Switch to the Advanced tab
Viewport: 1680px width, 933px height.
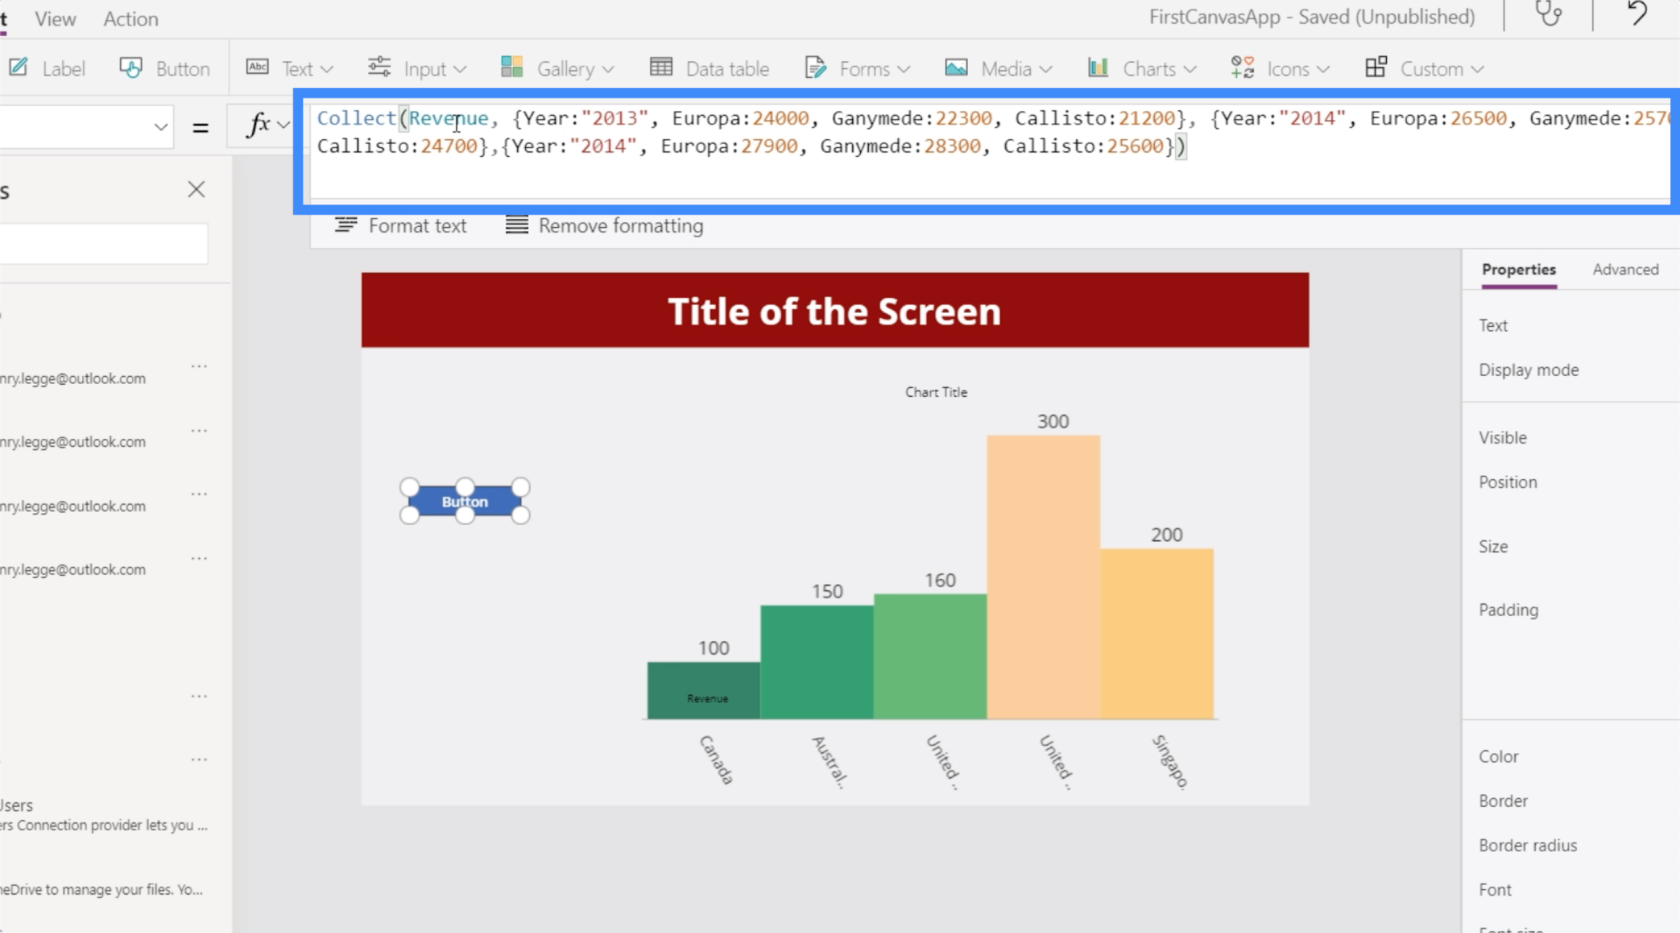coord(1625,270)
